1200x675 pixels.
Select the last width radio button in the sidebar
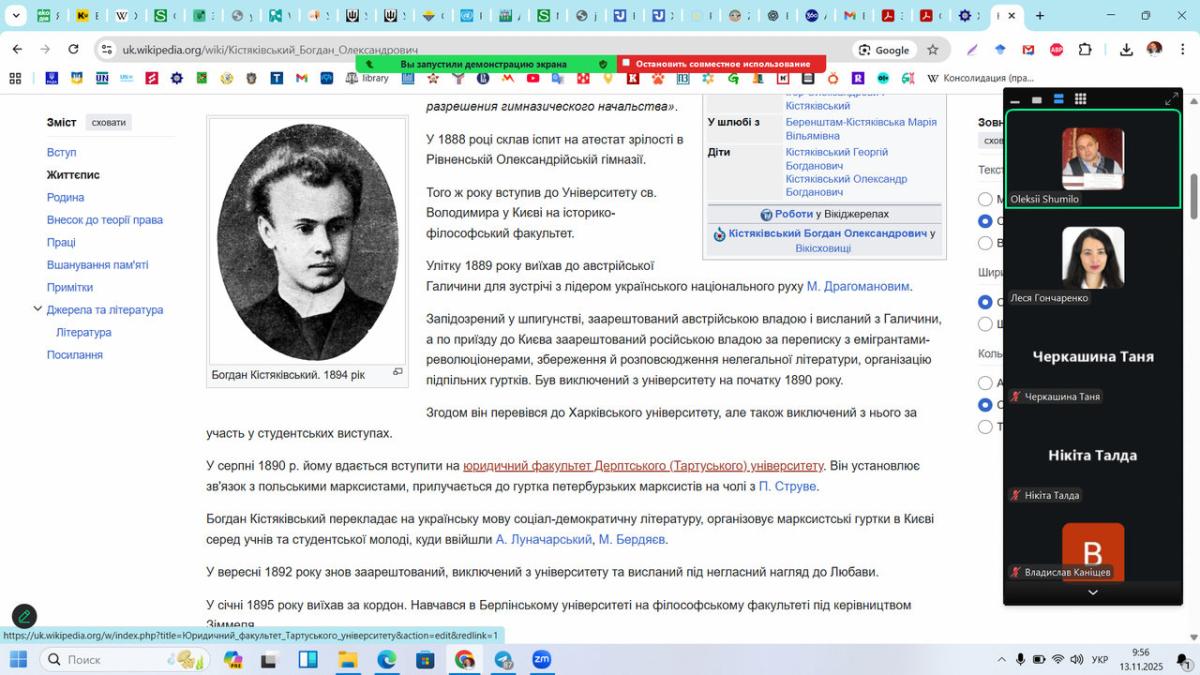coord(985,324)
